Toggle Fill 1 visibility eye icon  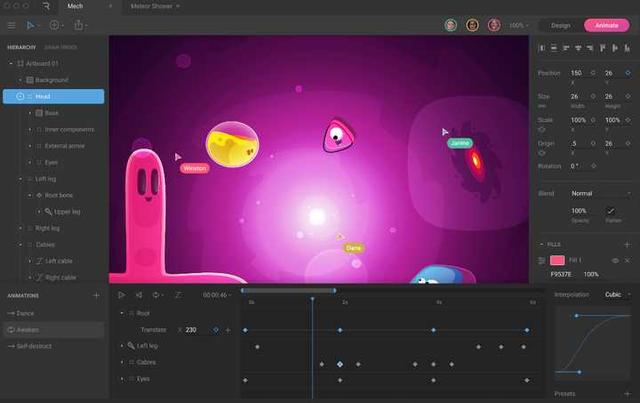[615, 261]
